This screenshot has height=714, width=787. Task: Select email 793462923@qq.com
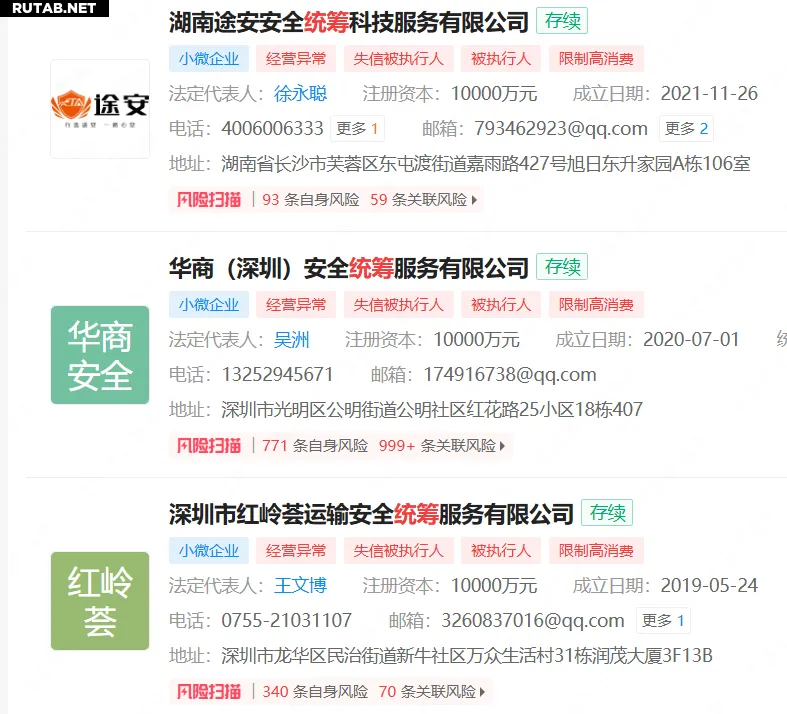point(561,129)
